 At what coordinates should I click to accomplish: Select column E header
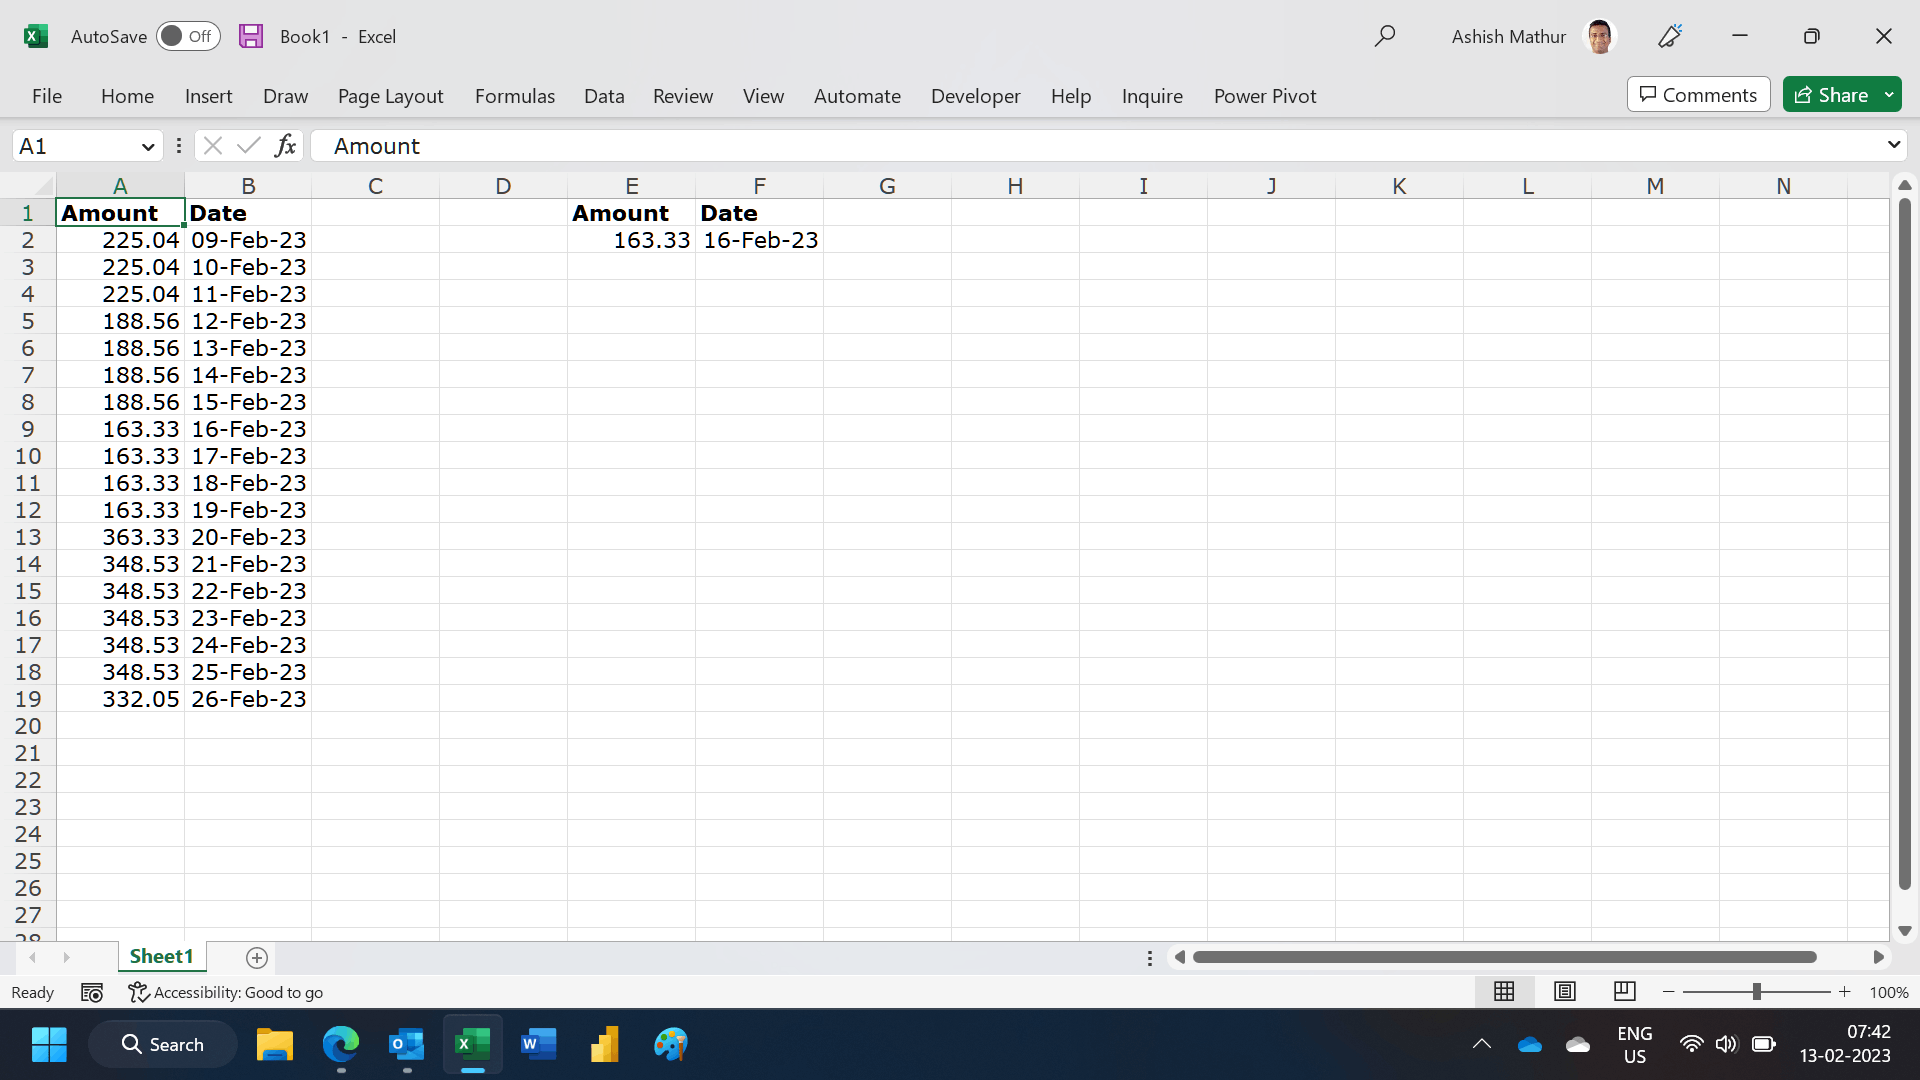pos(632,186)
